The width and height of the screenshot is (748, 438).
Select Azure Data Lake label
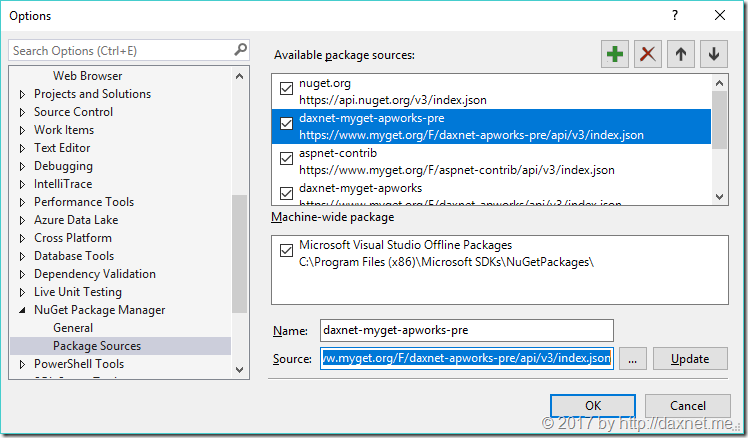[x=76, y=220]
